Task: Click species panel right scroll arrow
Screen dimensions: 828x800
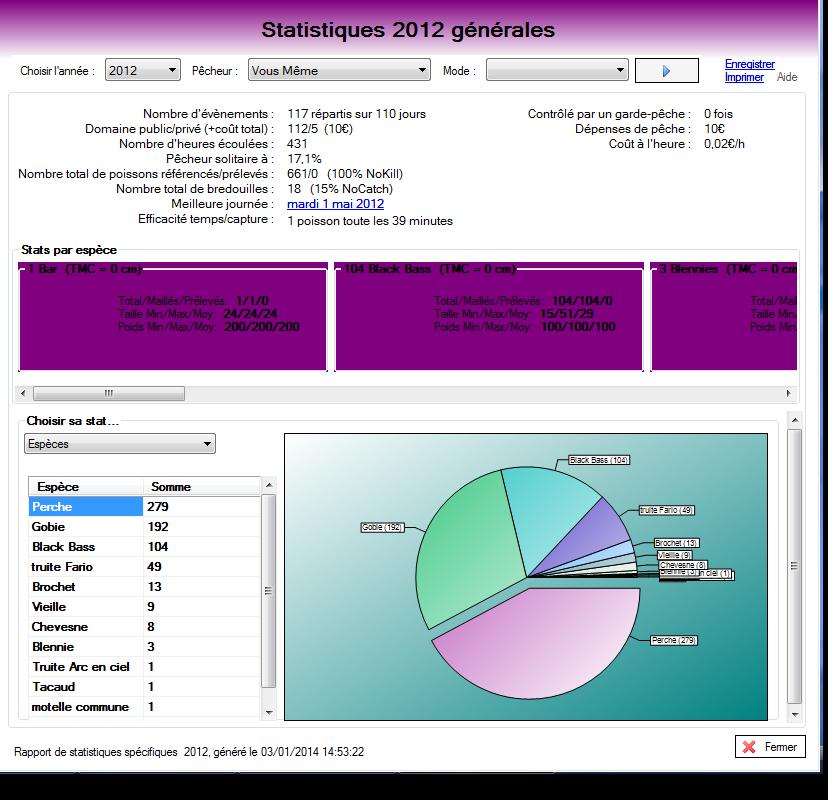Action: click(x=788, y=393)
